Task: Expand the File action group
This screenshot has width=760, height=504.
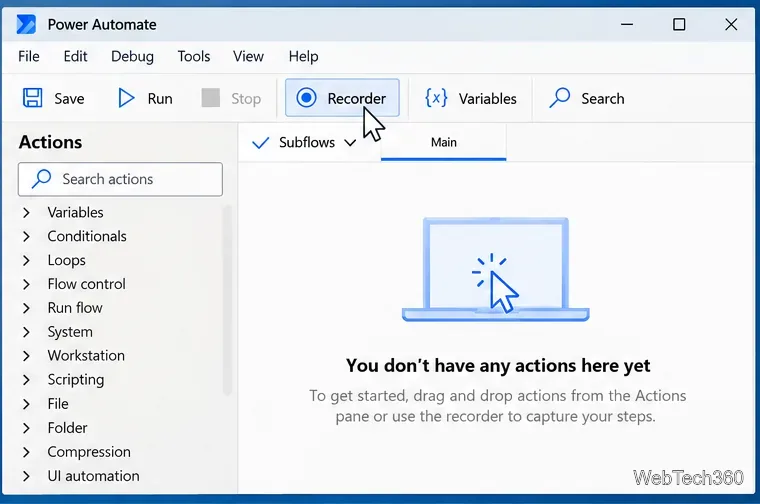Action: (x=27, y=404)
